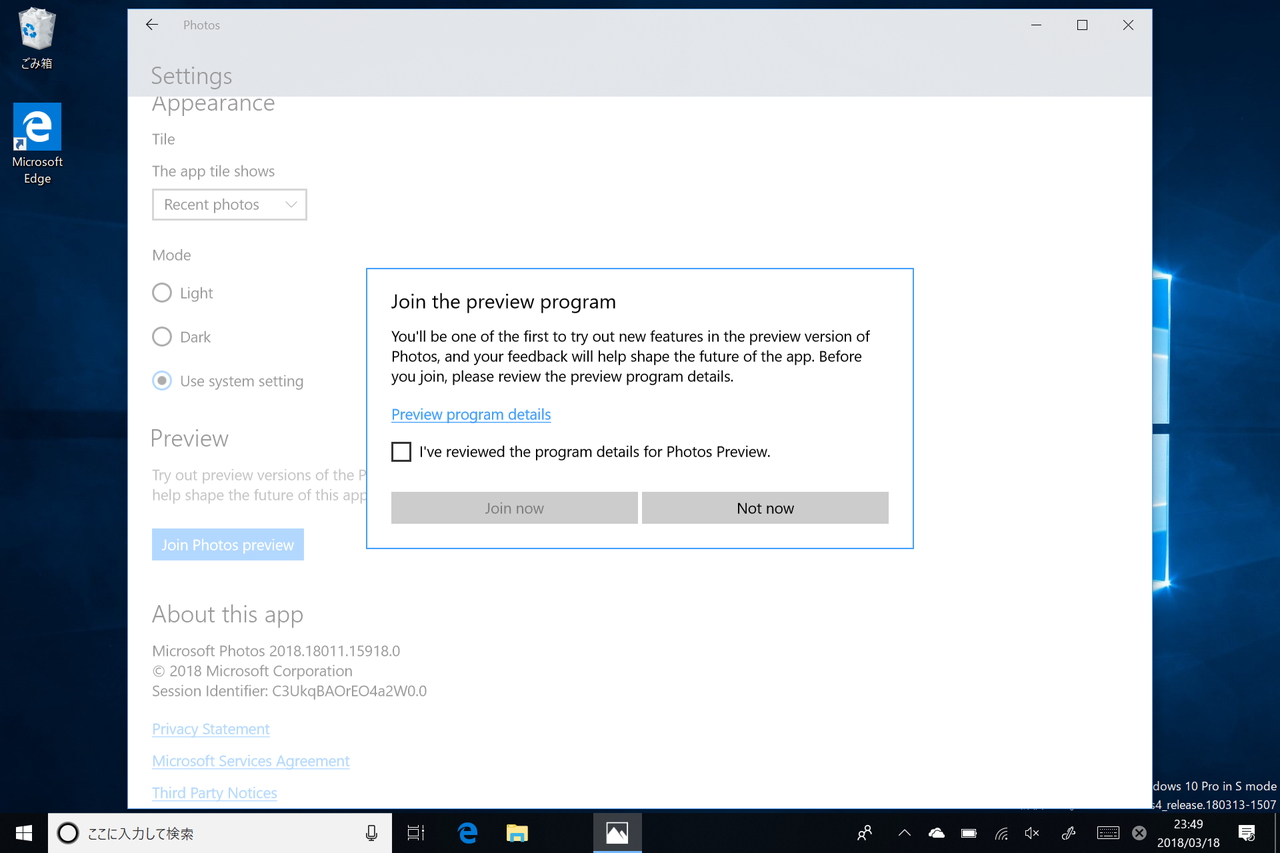Open the Preview program details link
Screen dimensions: 1280x853
(x=471, y=414)
